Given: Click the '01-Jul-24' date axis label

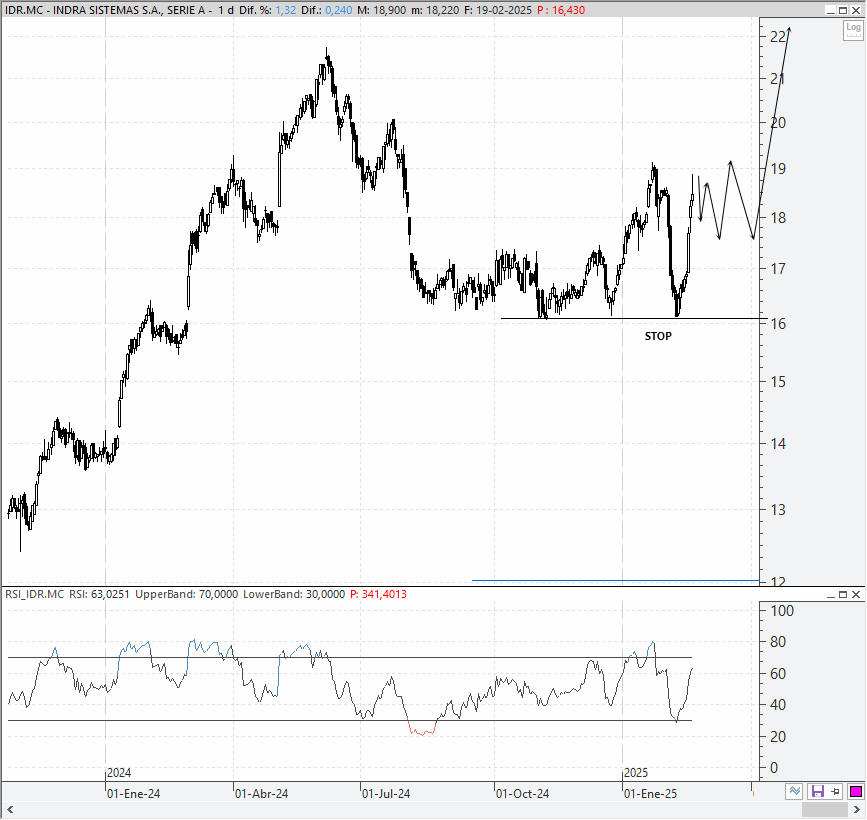Looking at the screenshot, I should pos(386,794).
